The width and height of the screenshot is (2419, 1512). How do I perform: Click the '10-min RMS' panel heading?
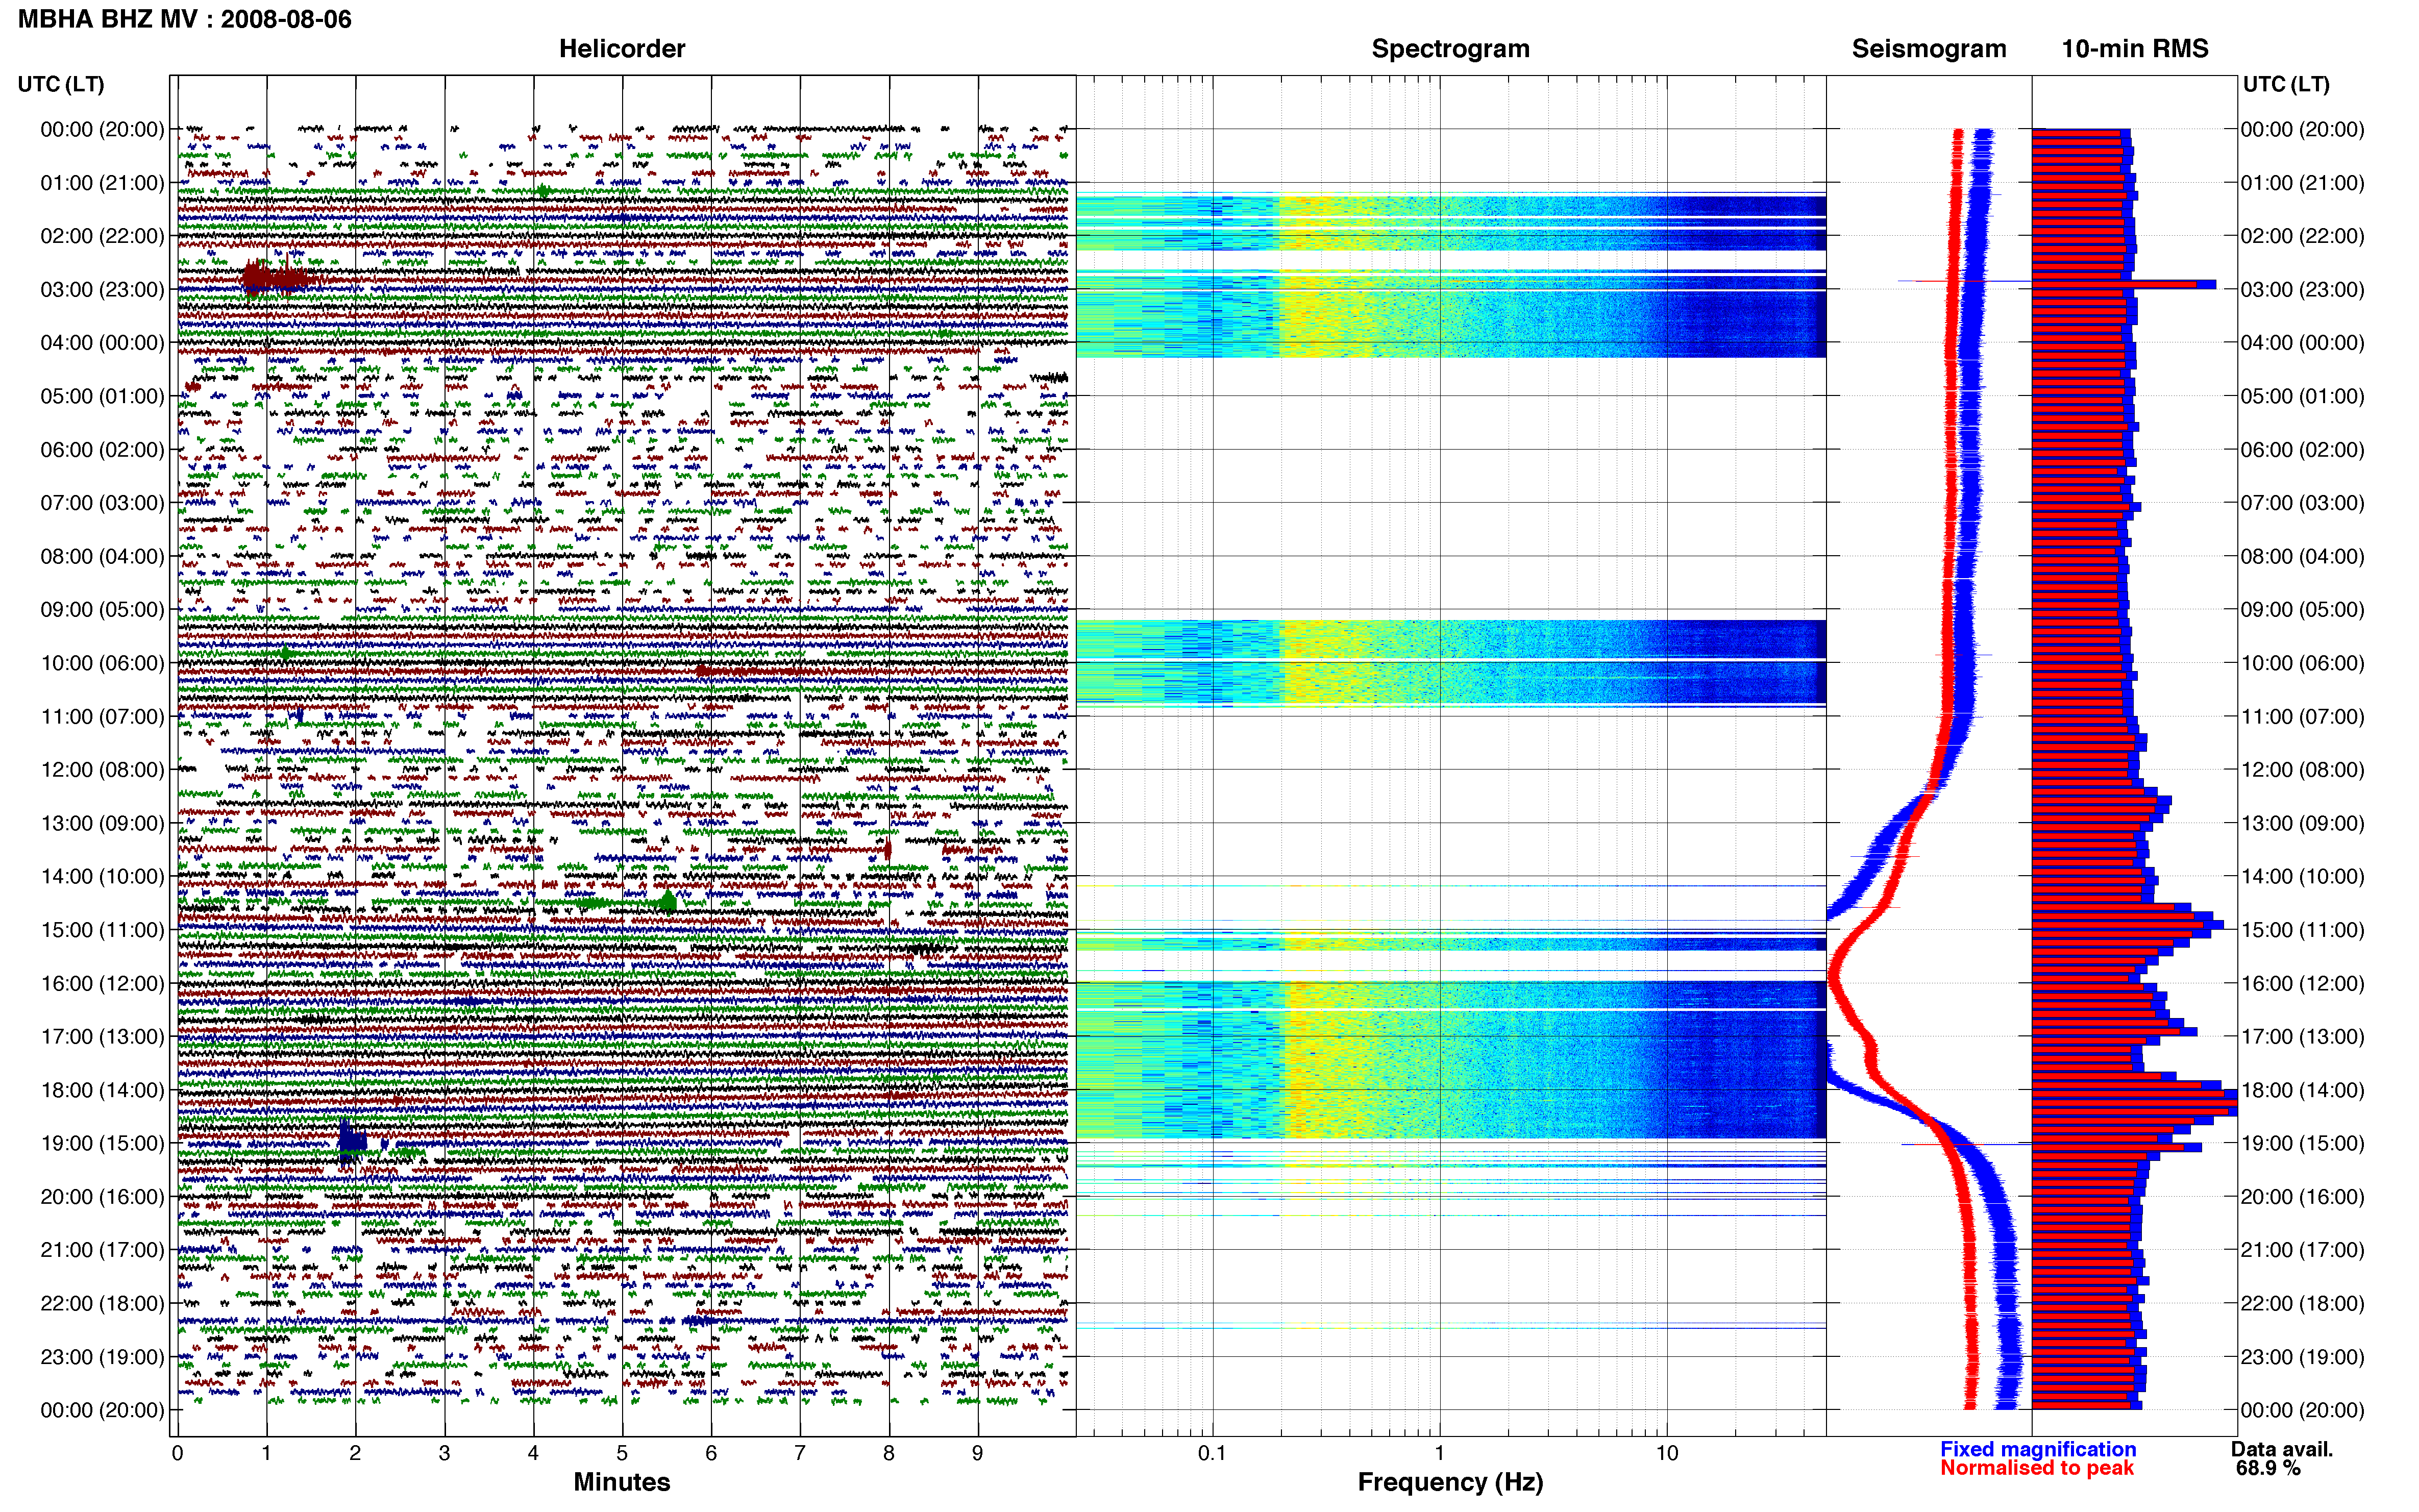(x=2134, y=48)
